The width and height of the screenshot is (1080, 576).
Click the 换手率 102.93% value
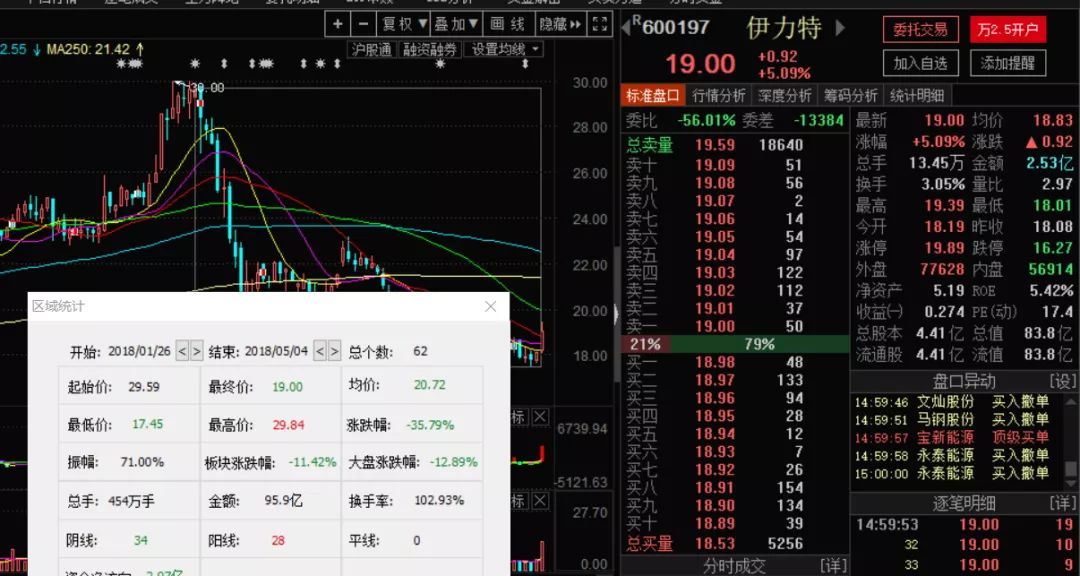point(439,500)
